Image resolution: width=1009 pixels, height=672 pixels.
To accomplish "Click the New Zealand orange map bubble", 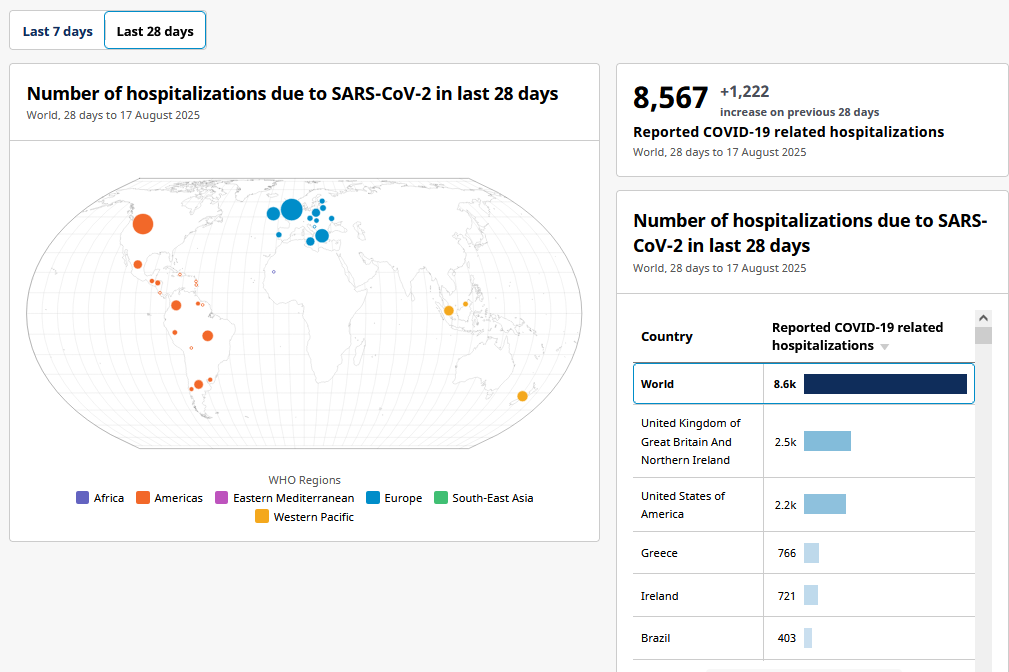I will [x=523, y=396].
